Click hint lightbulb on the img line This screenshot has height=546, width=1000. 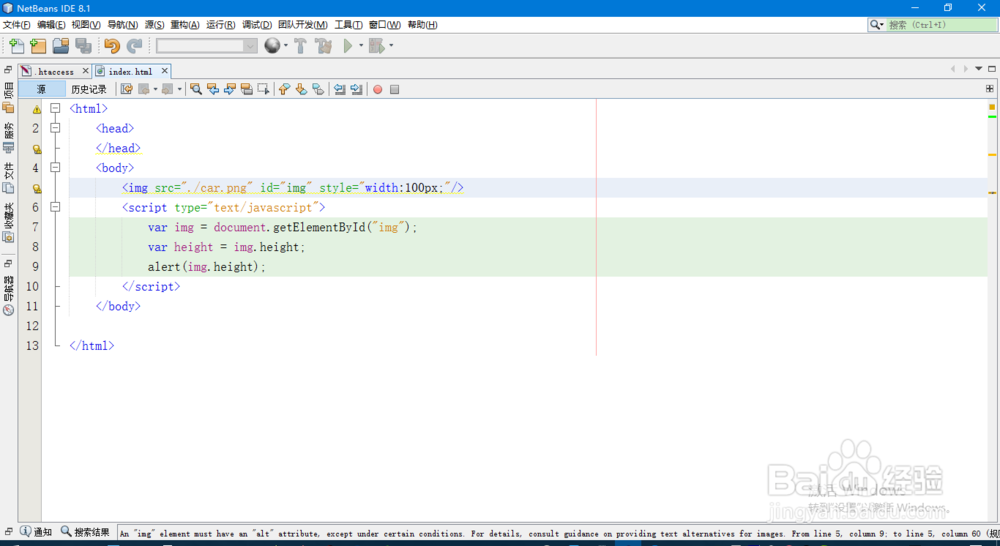tap(36, 189)
